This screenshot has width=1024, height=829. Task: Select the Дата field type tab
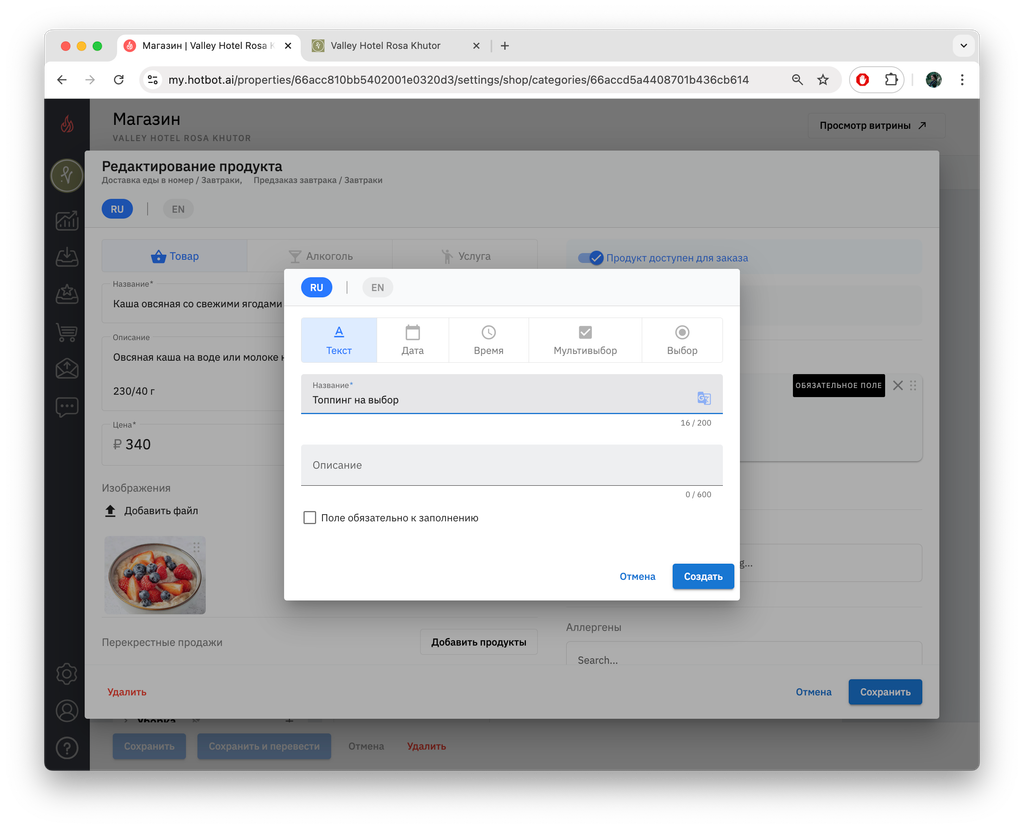tap(413, 340)
